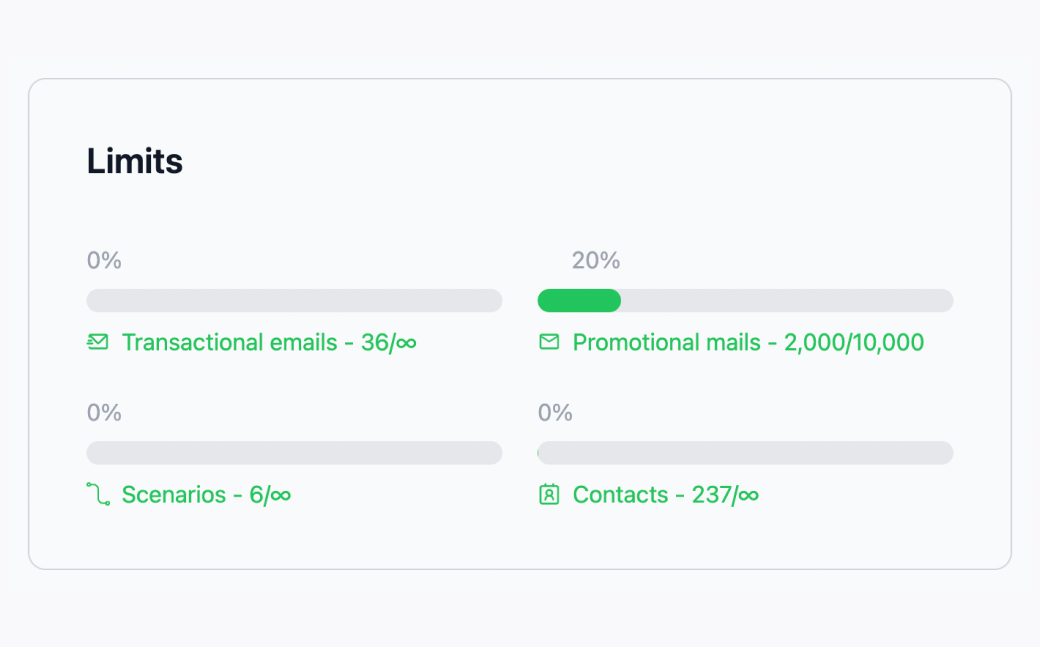
Task: Click the empty Scenarios progress bar
Action: tap(294, 452)
